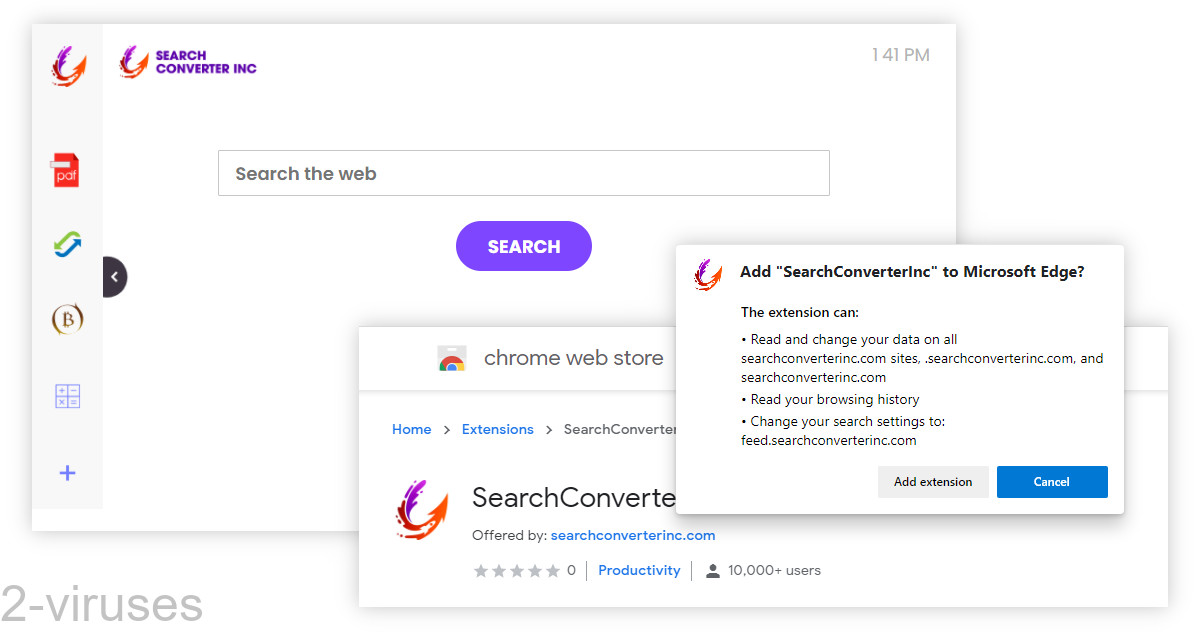Click inside the Search the web field

(524, 172)
